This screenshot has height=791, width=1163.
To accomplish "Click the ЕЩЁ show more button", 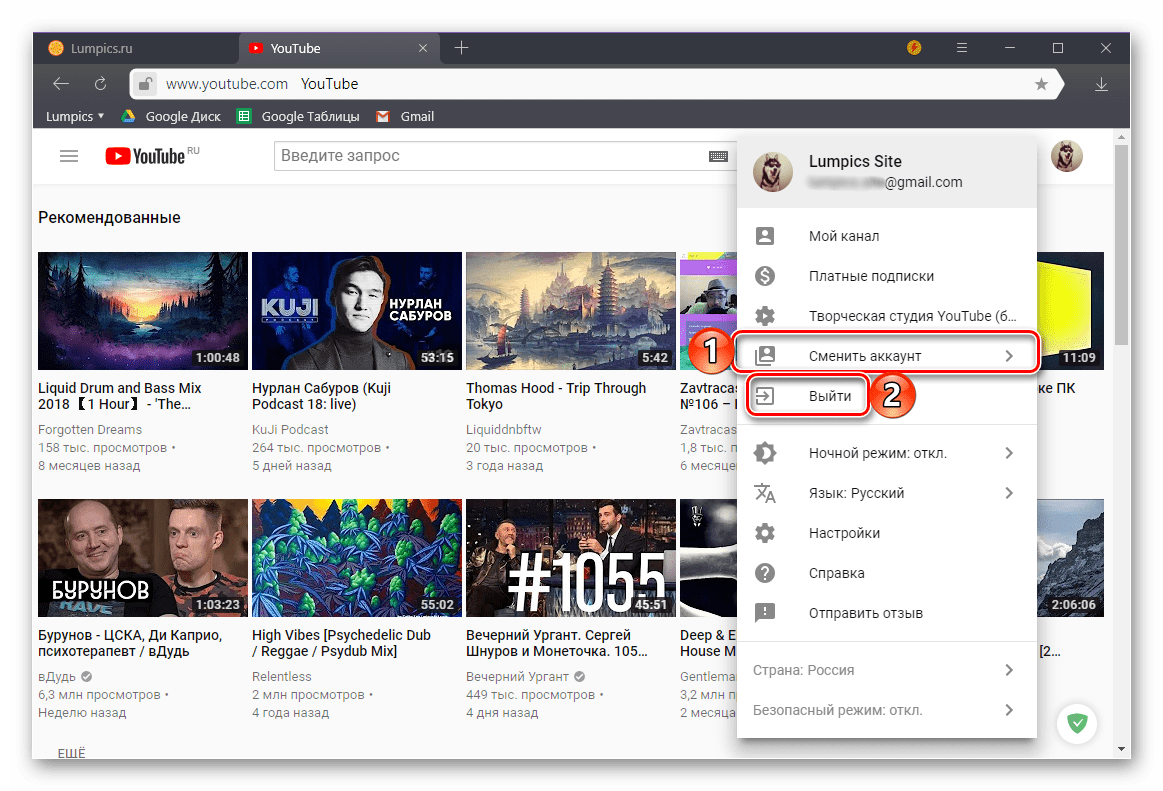I will pyautogui.click(x=71, y=752).
